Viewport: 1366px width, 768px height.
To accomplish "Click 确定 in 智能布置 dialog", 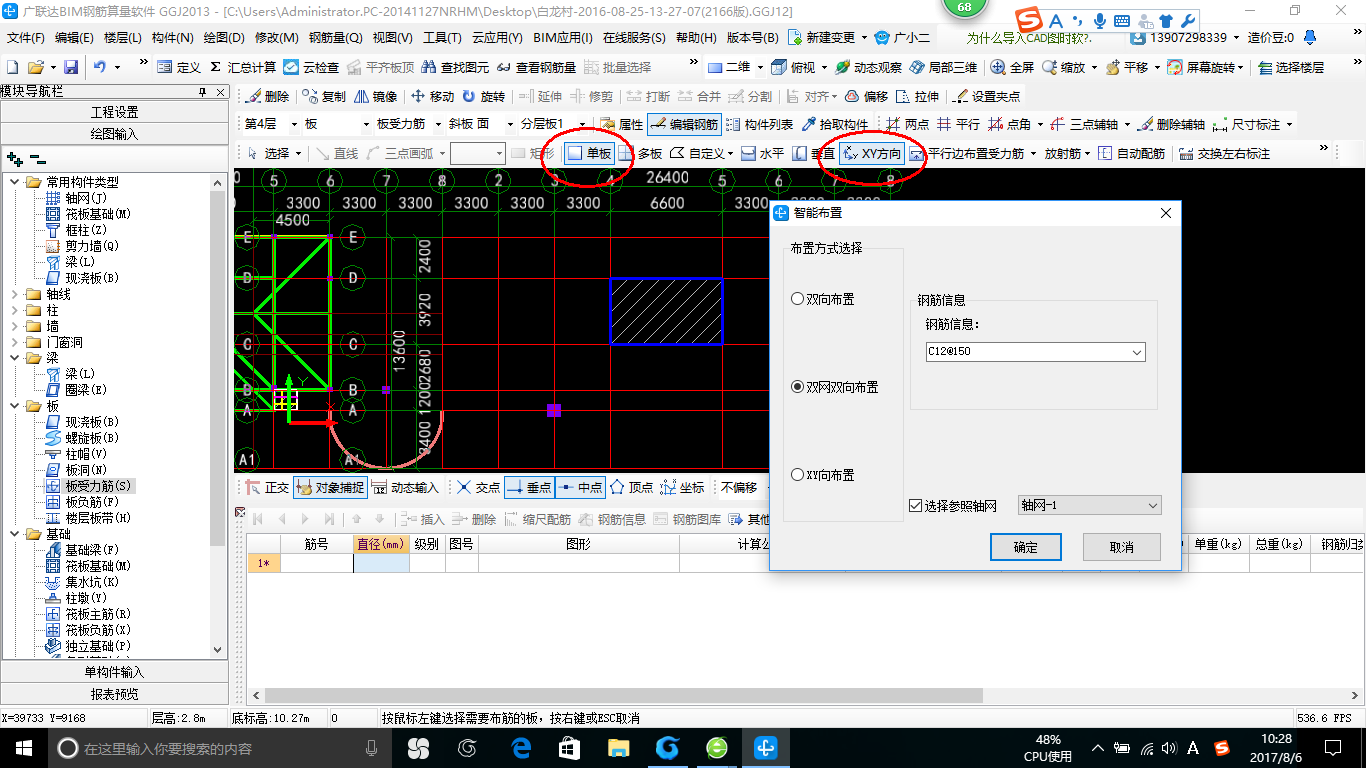I will coord(1025,547).
